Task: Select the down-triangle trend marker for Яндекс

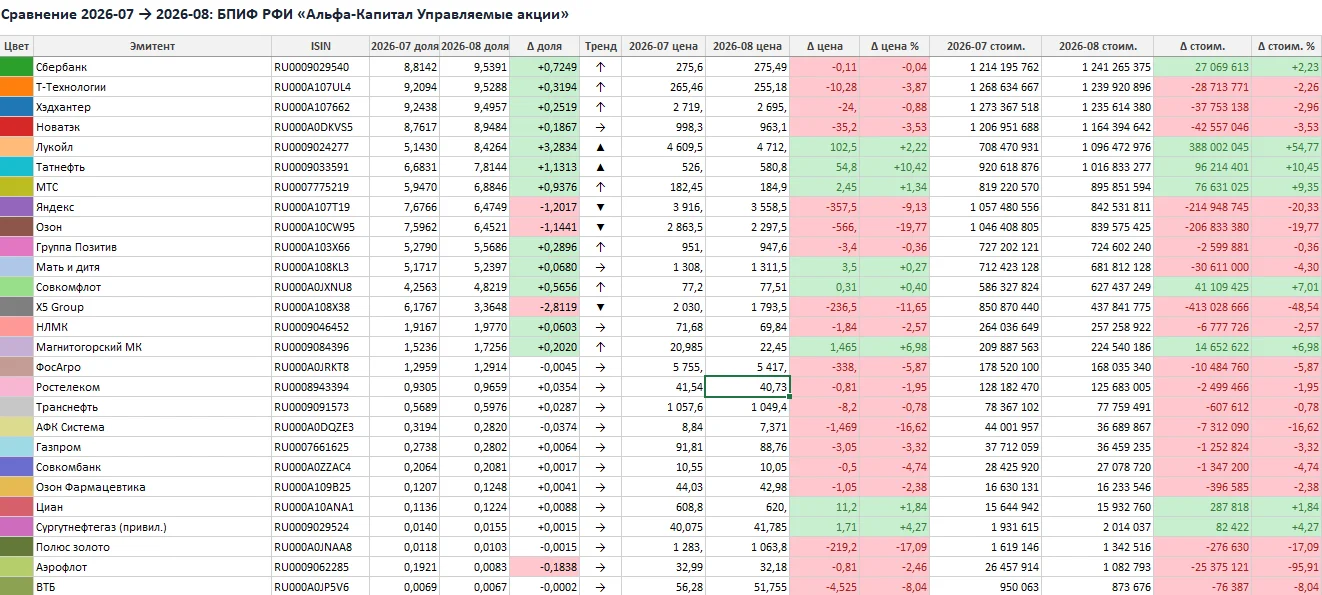Action: coord(601,207)
